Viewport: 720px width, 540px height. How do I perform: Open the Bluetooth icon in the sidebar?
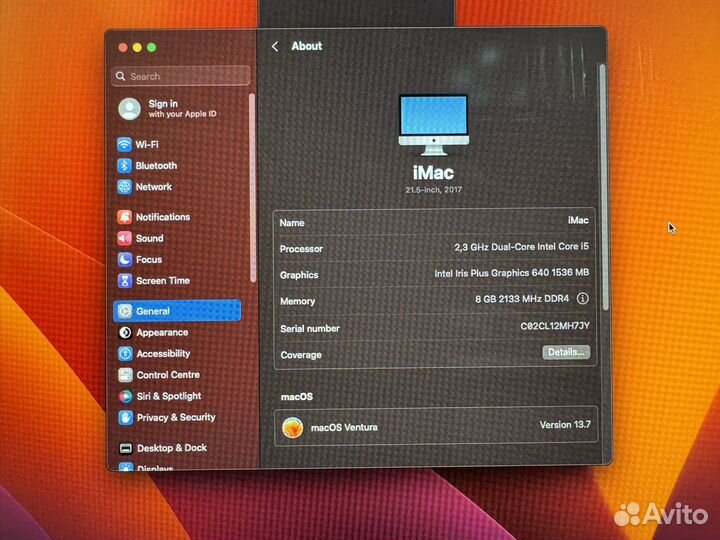click(x=124, y=165)
